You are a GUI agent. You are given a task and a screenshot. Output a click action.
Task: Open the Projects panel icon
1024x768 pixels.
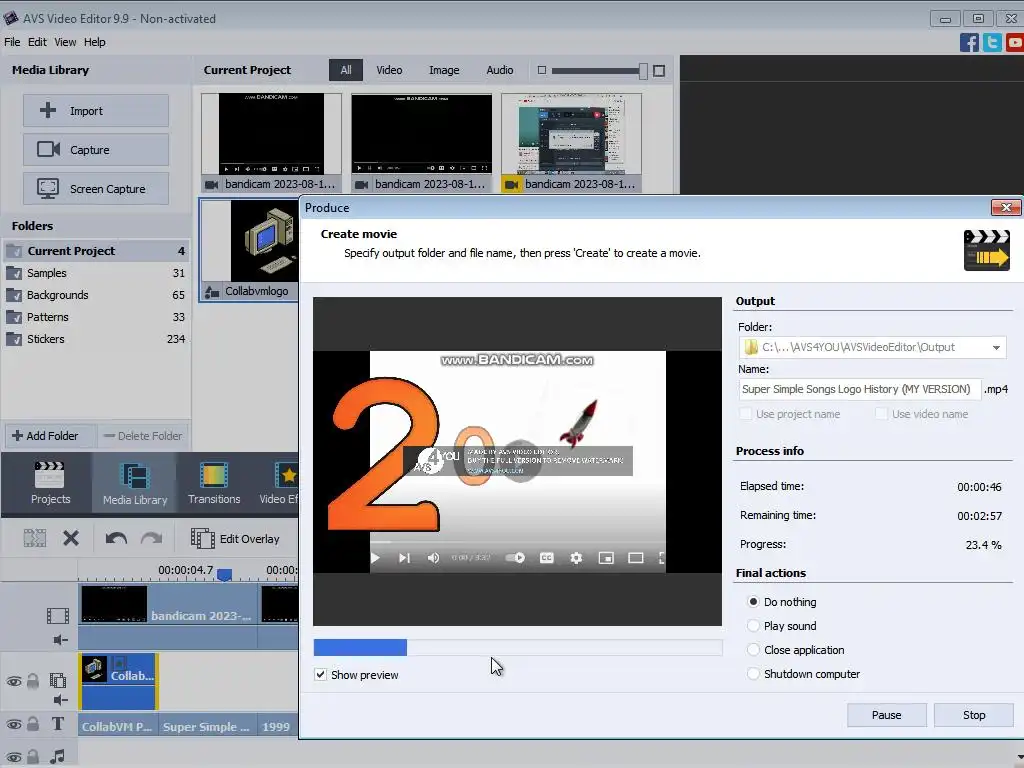(50, 482)
